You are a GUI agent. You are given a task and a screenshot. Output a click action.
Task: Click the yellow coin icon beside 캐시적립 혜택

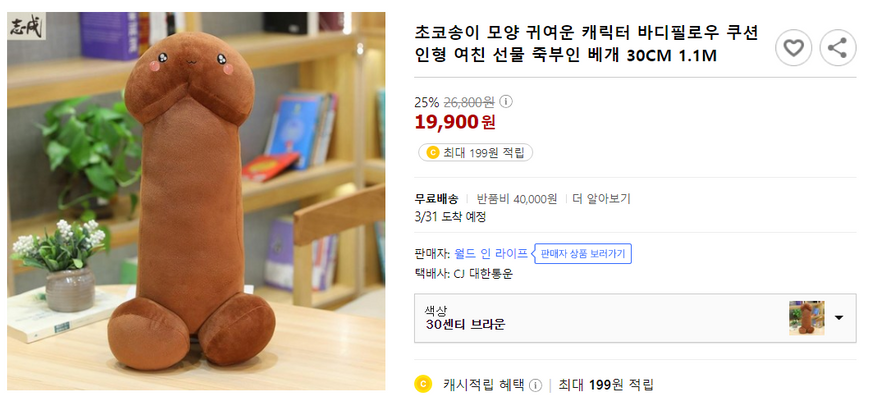tap(423, 384)
